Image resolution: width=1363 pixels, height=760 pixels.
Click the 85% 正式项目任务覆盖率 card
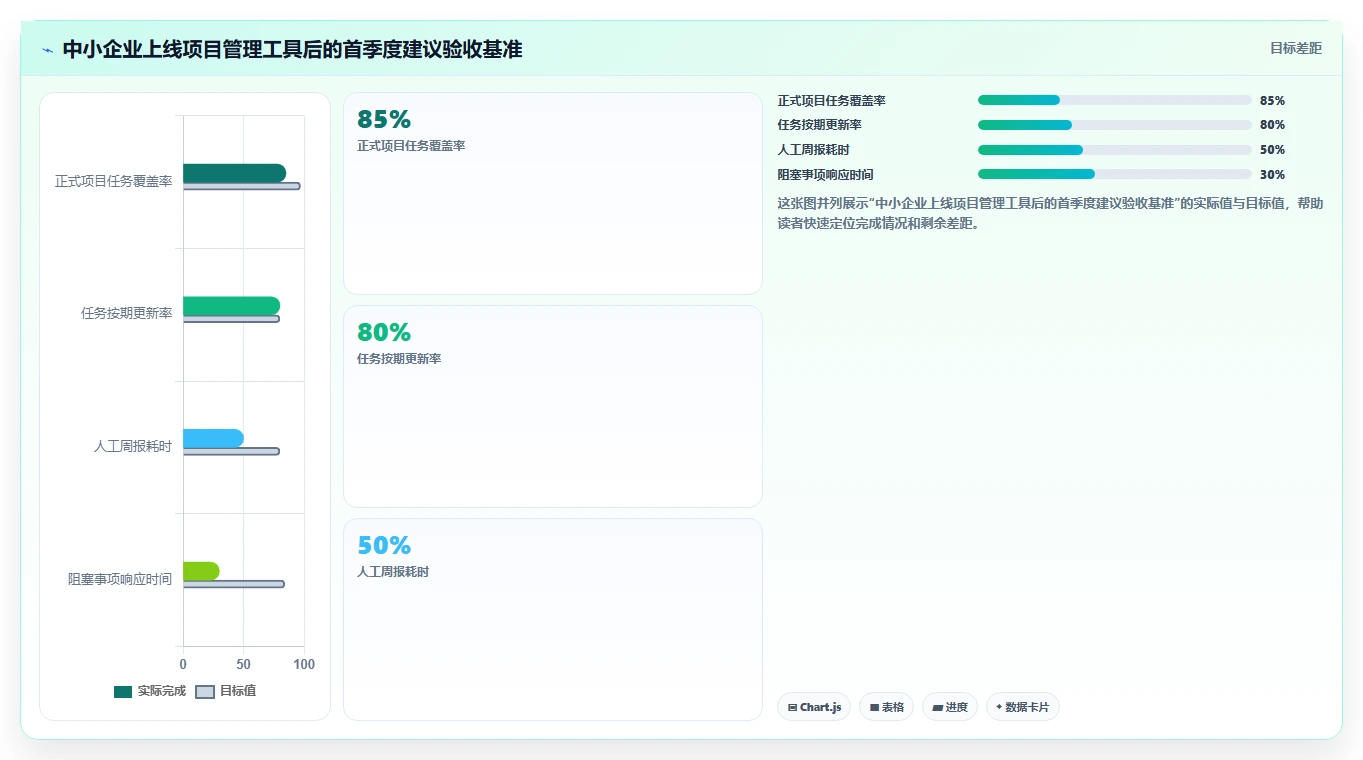tap(553, 194)
